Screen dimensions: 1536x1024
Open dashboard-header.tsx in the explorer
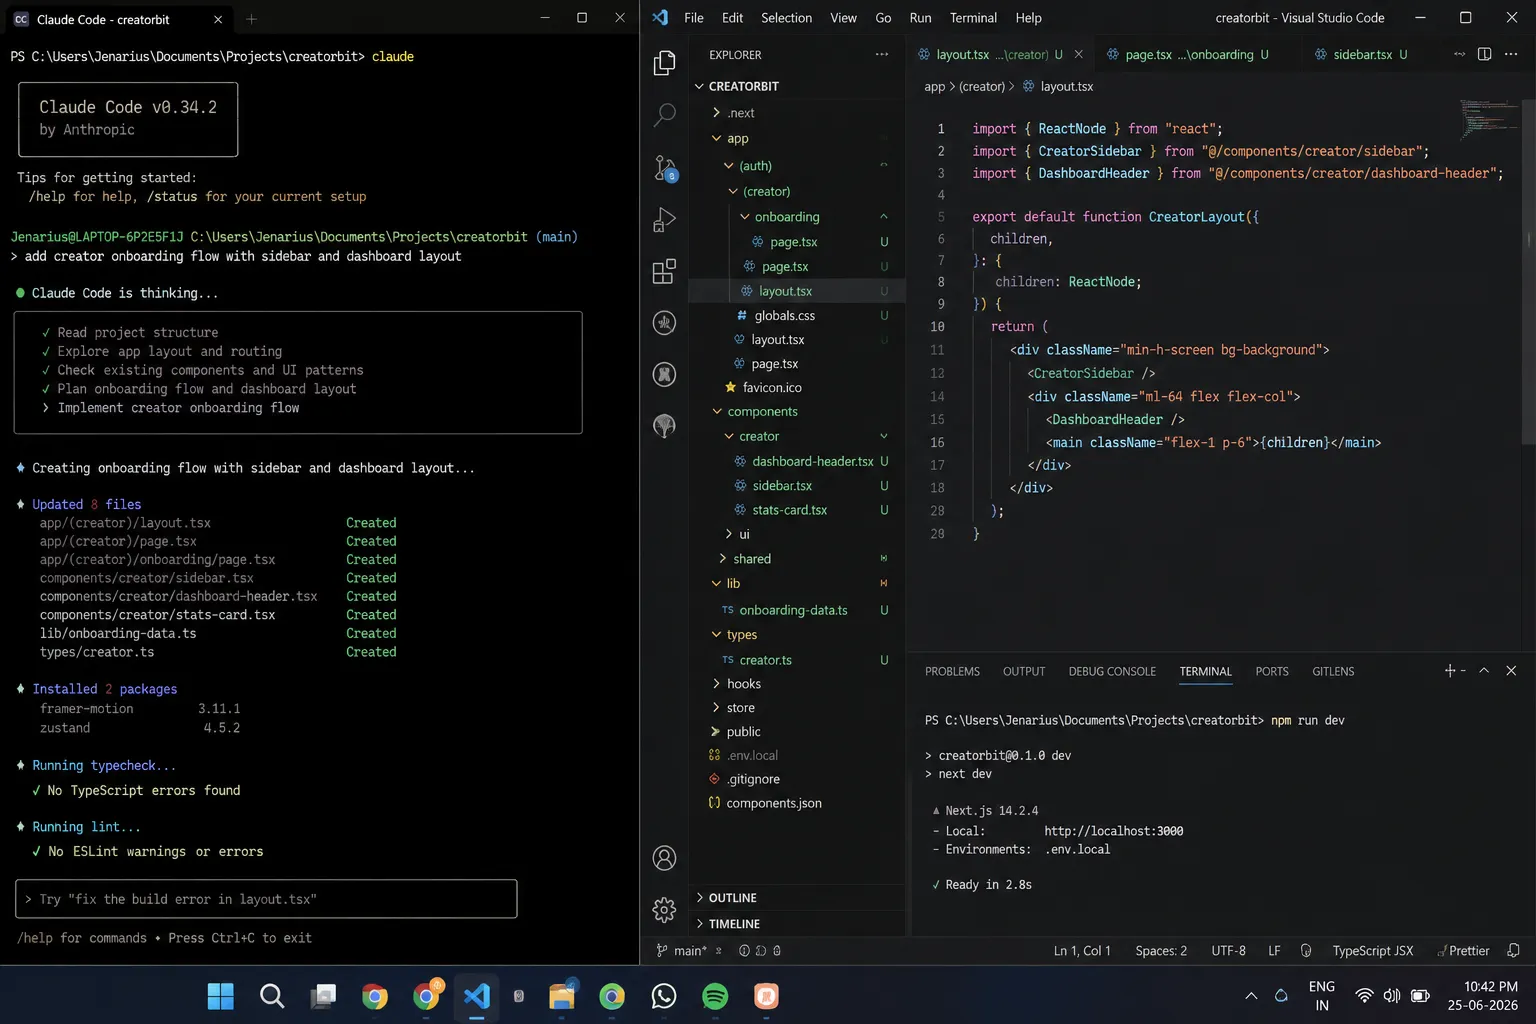(x=812, y=462)
